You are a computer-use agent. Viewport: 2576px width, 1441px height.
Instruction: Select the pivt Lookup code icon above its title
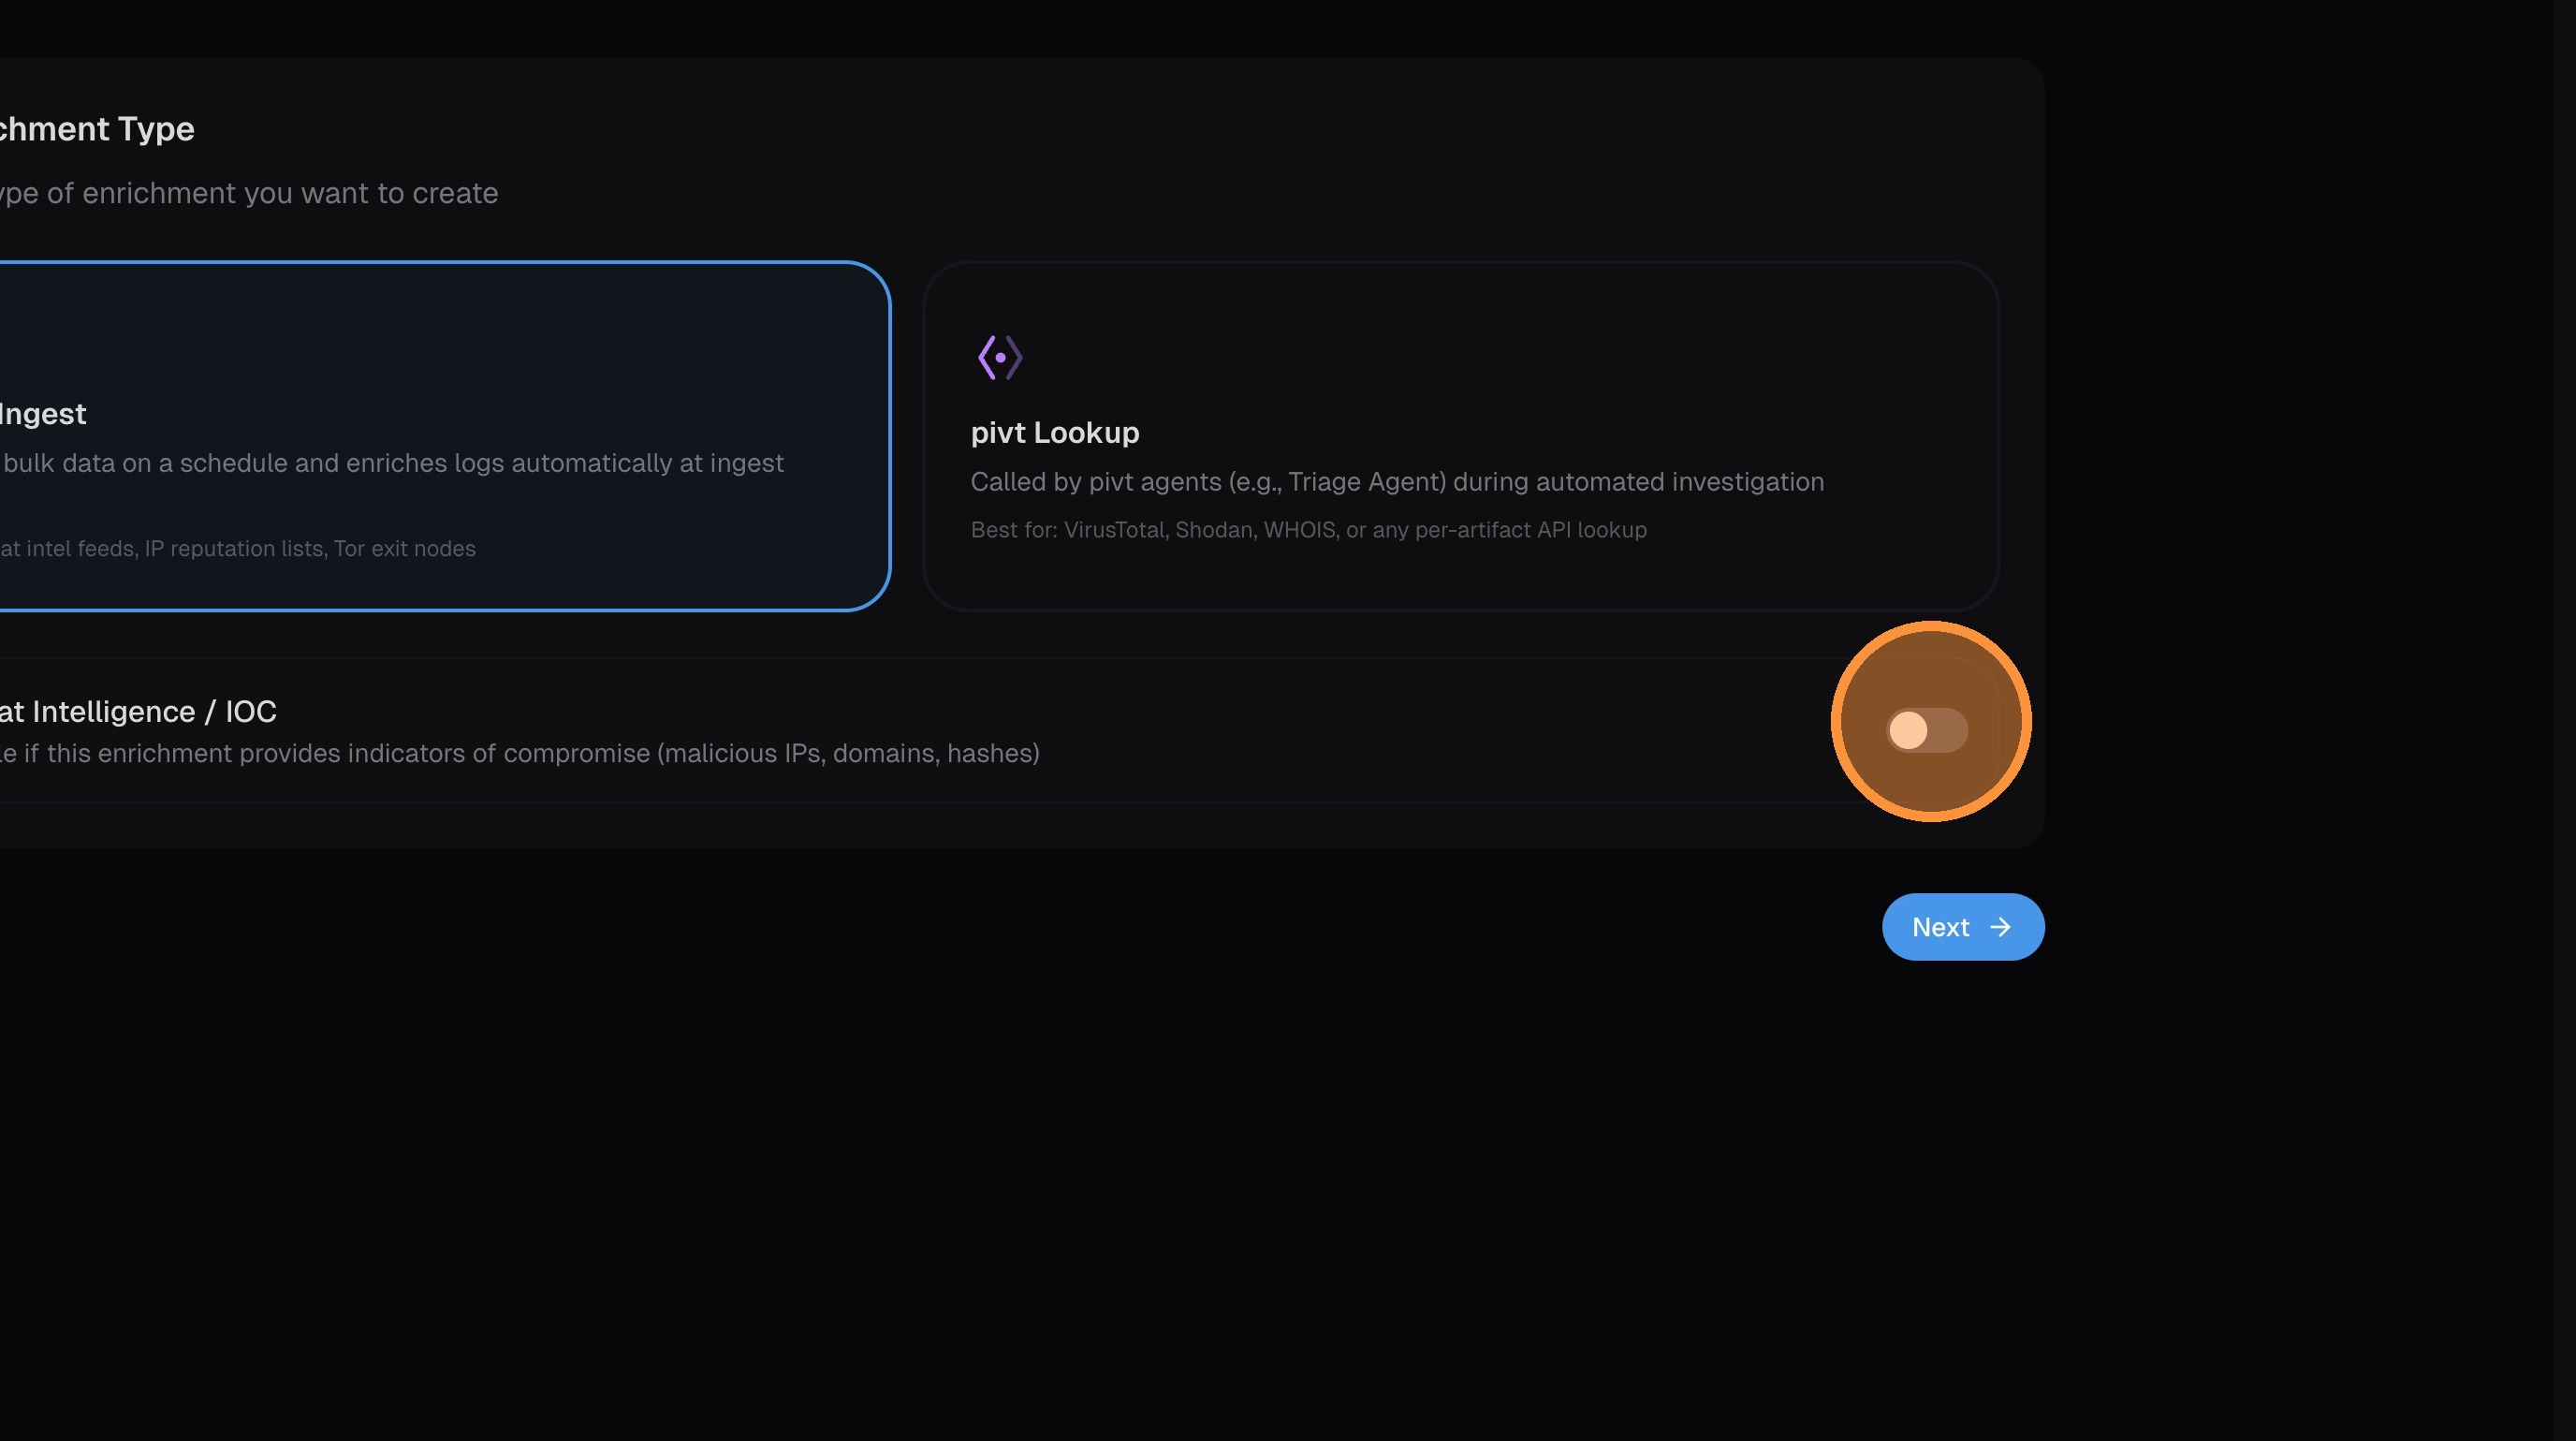[x=999, y=356]
